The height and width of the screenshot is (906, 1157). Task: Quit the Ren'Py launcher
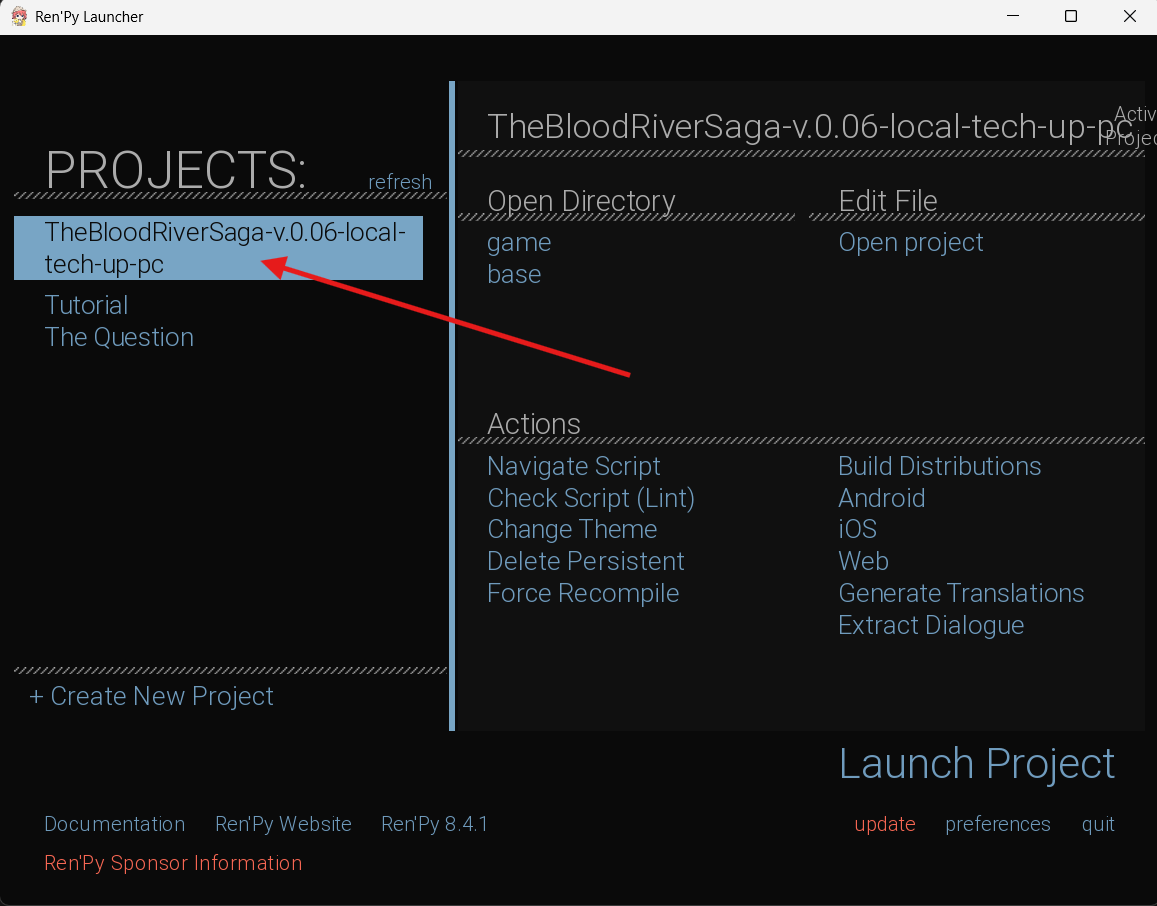[x=1098, y=824]
